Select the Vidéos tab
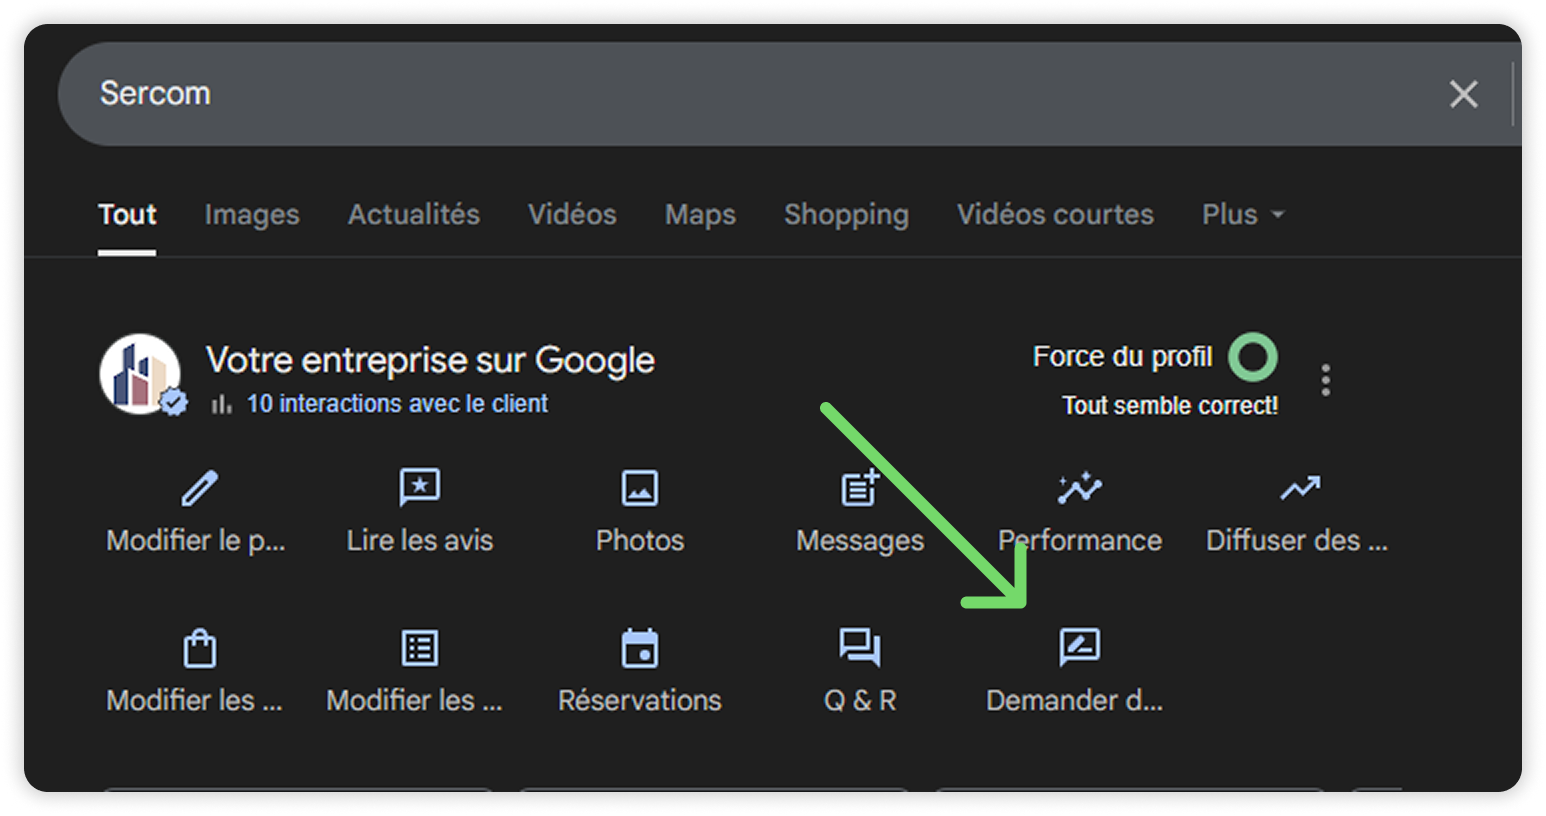Image resolution: width=1546 pixels, height=816 pixels. 572,214
